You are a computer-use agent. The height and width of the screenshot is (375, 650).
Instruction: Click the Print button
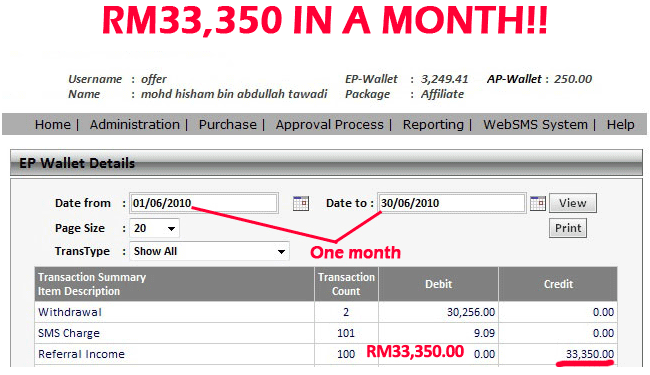568,228
